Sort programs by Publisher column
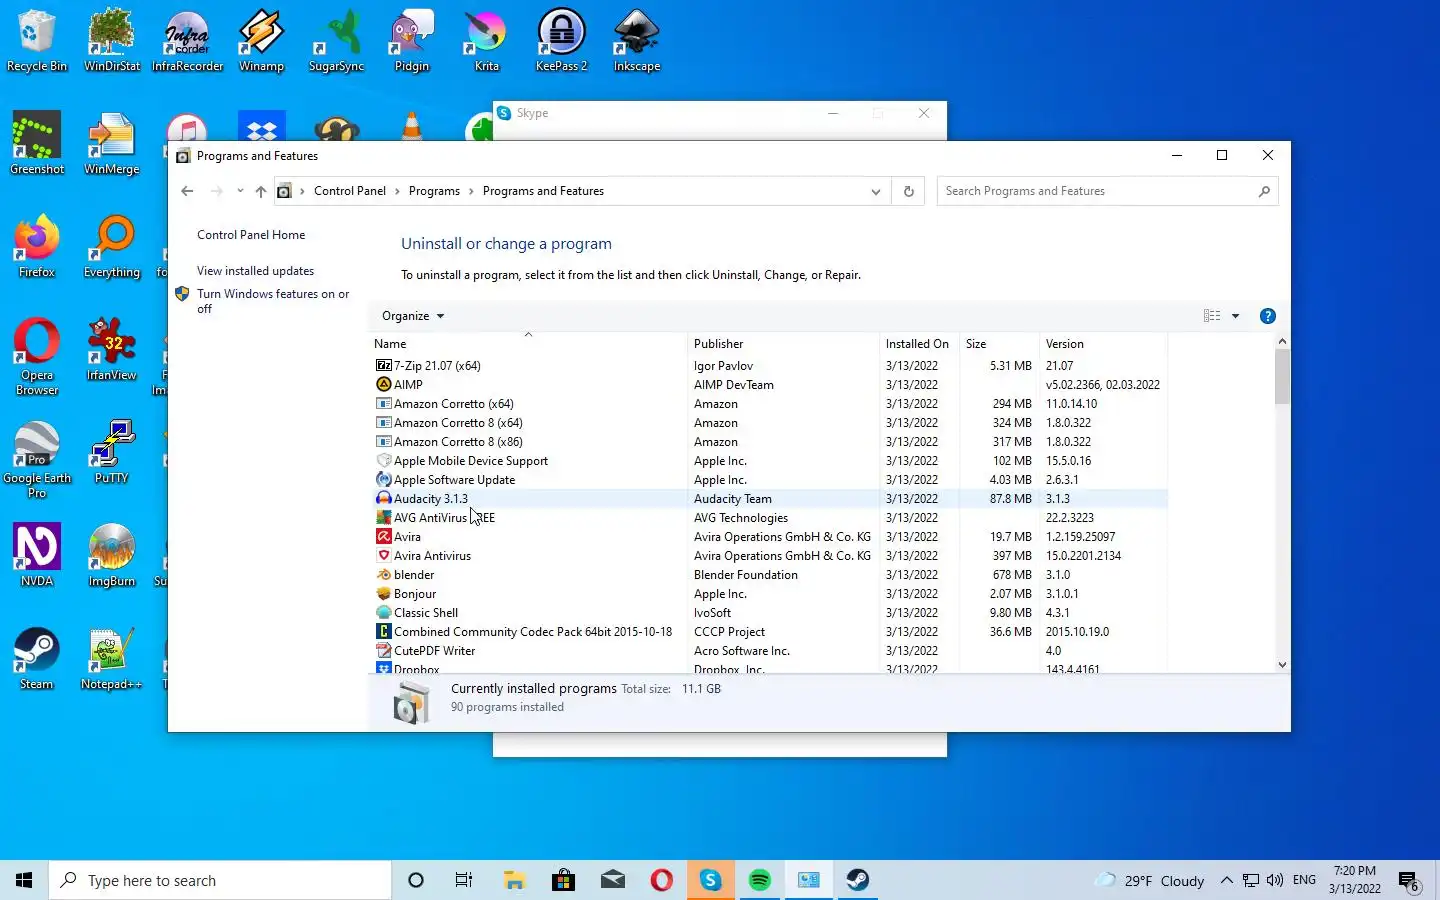 [x=783, y=343]
